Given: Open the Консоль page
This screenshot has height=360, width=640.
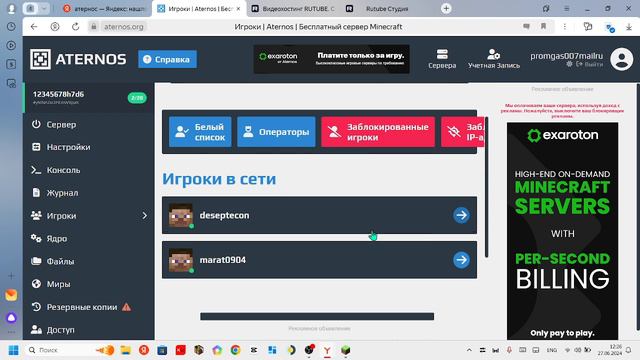Looking at the screenshot, I should [56, 170].
